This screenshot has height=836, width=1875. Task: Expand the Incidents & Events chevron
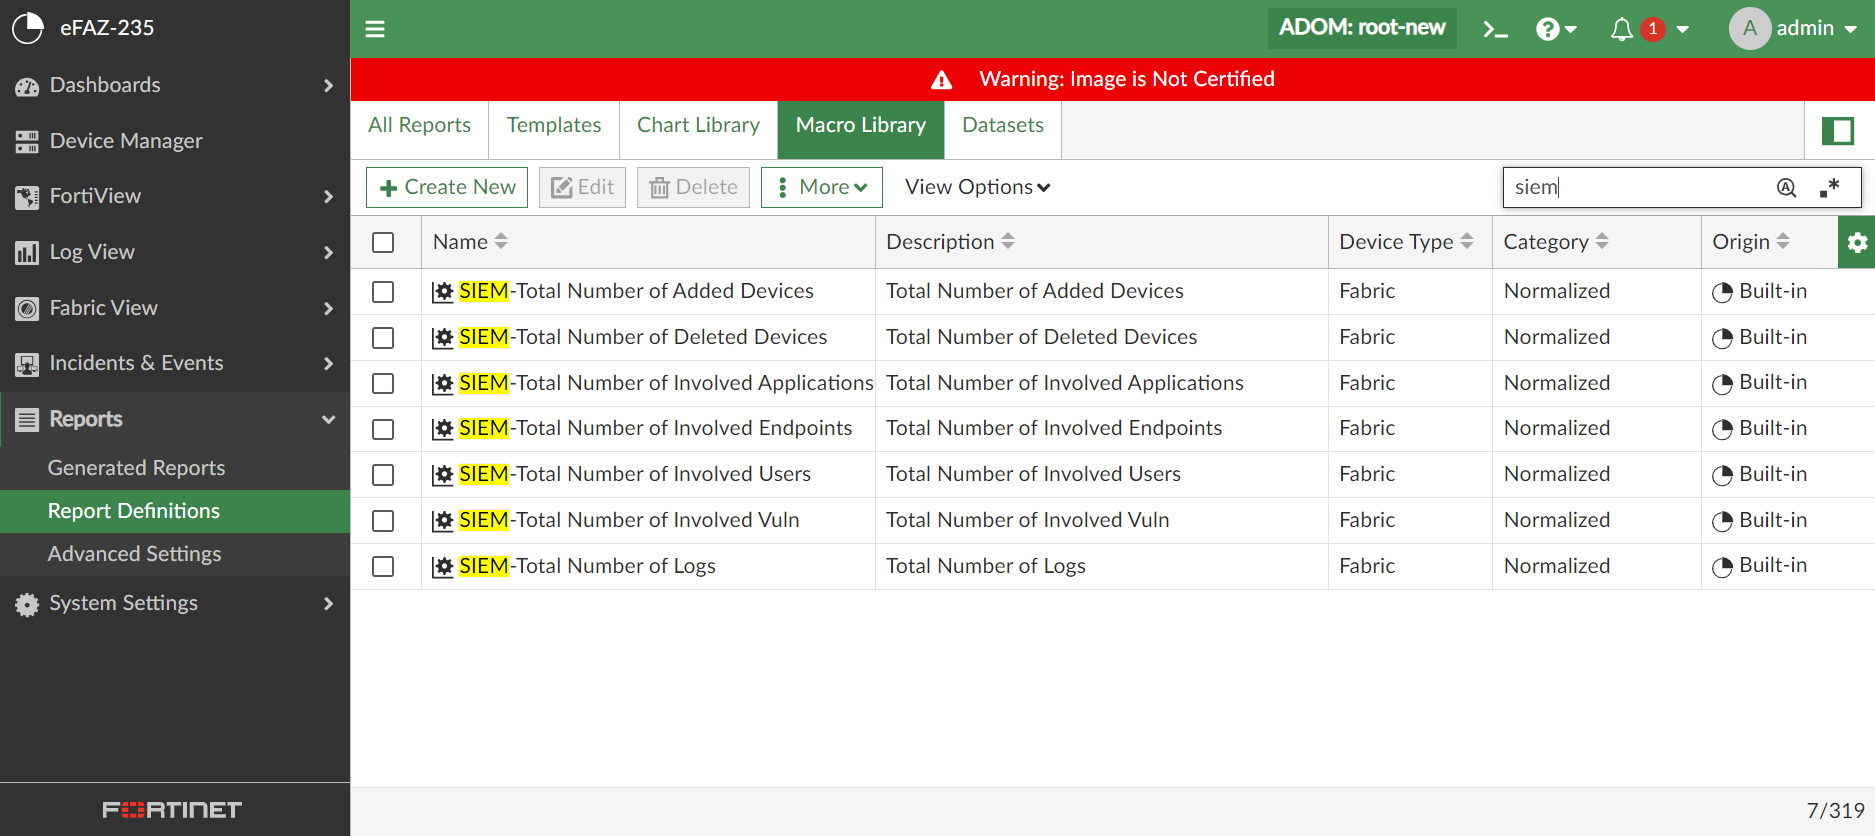click(x=328, y=364)
